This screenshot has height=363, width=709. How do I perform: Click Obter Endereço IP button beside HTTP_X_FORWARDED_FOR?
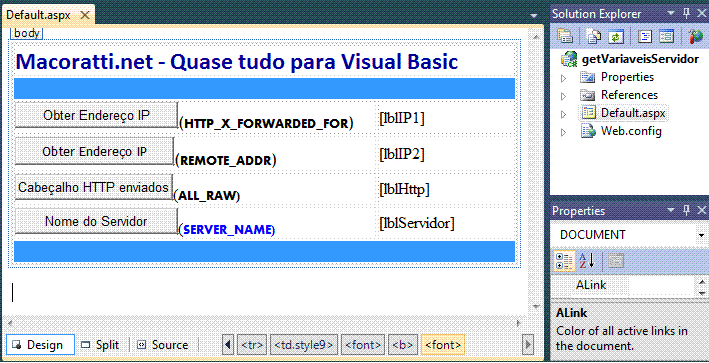[96, 115]
